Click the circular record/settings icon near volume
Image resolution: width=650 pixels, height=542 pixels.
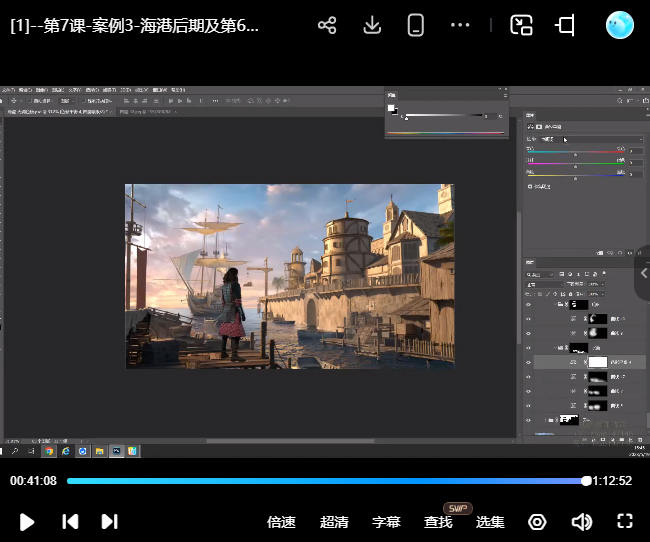tap(538, 522)
